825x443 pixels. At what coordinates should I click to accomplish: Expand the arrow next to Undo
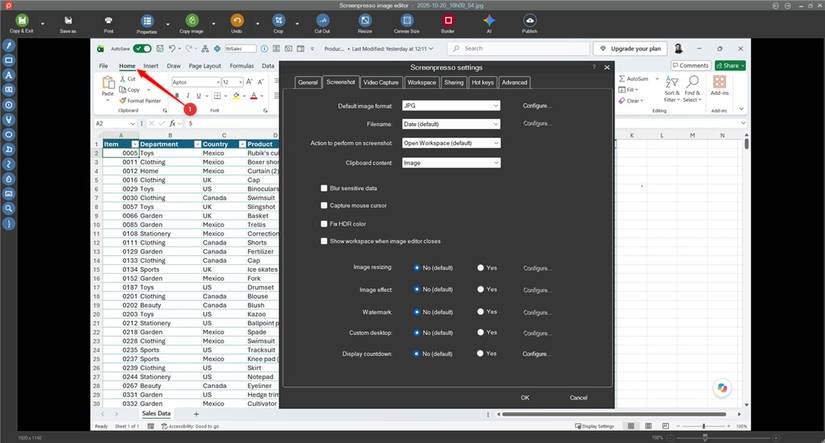[x=257, y=24]
